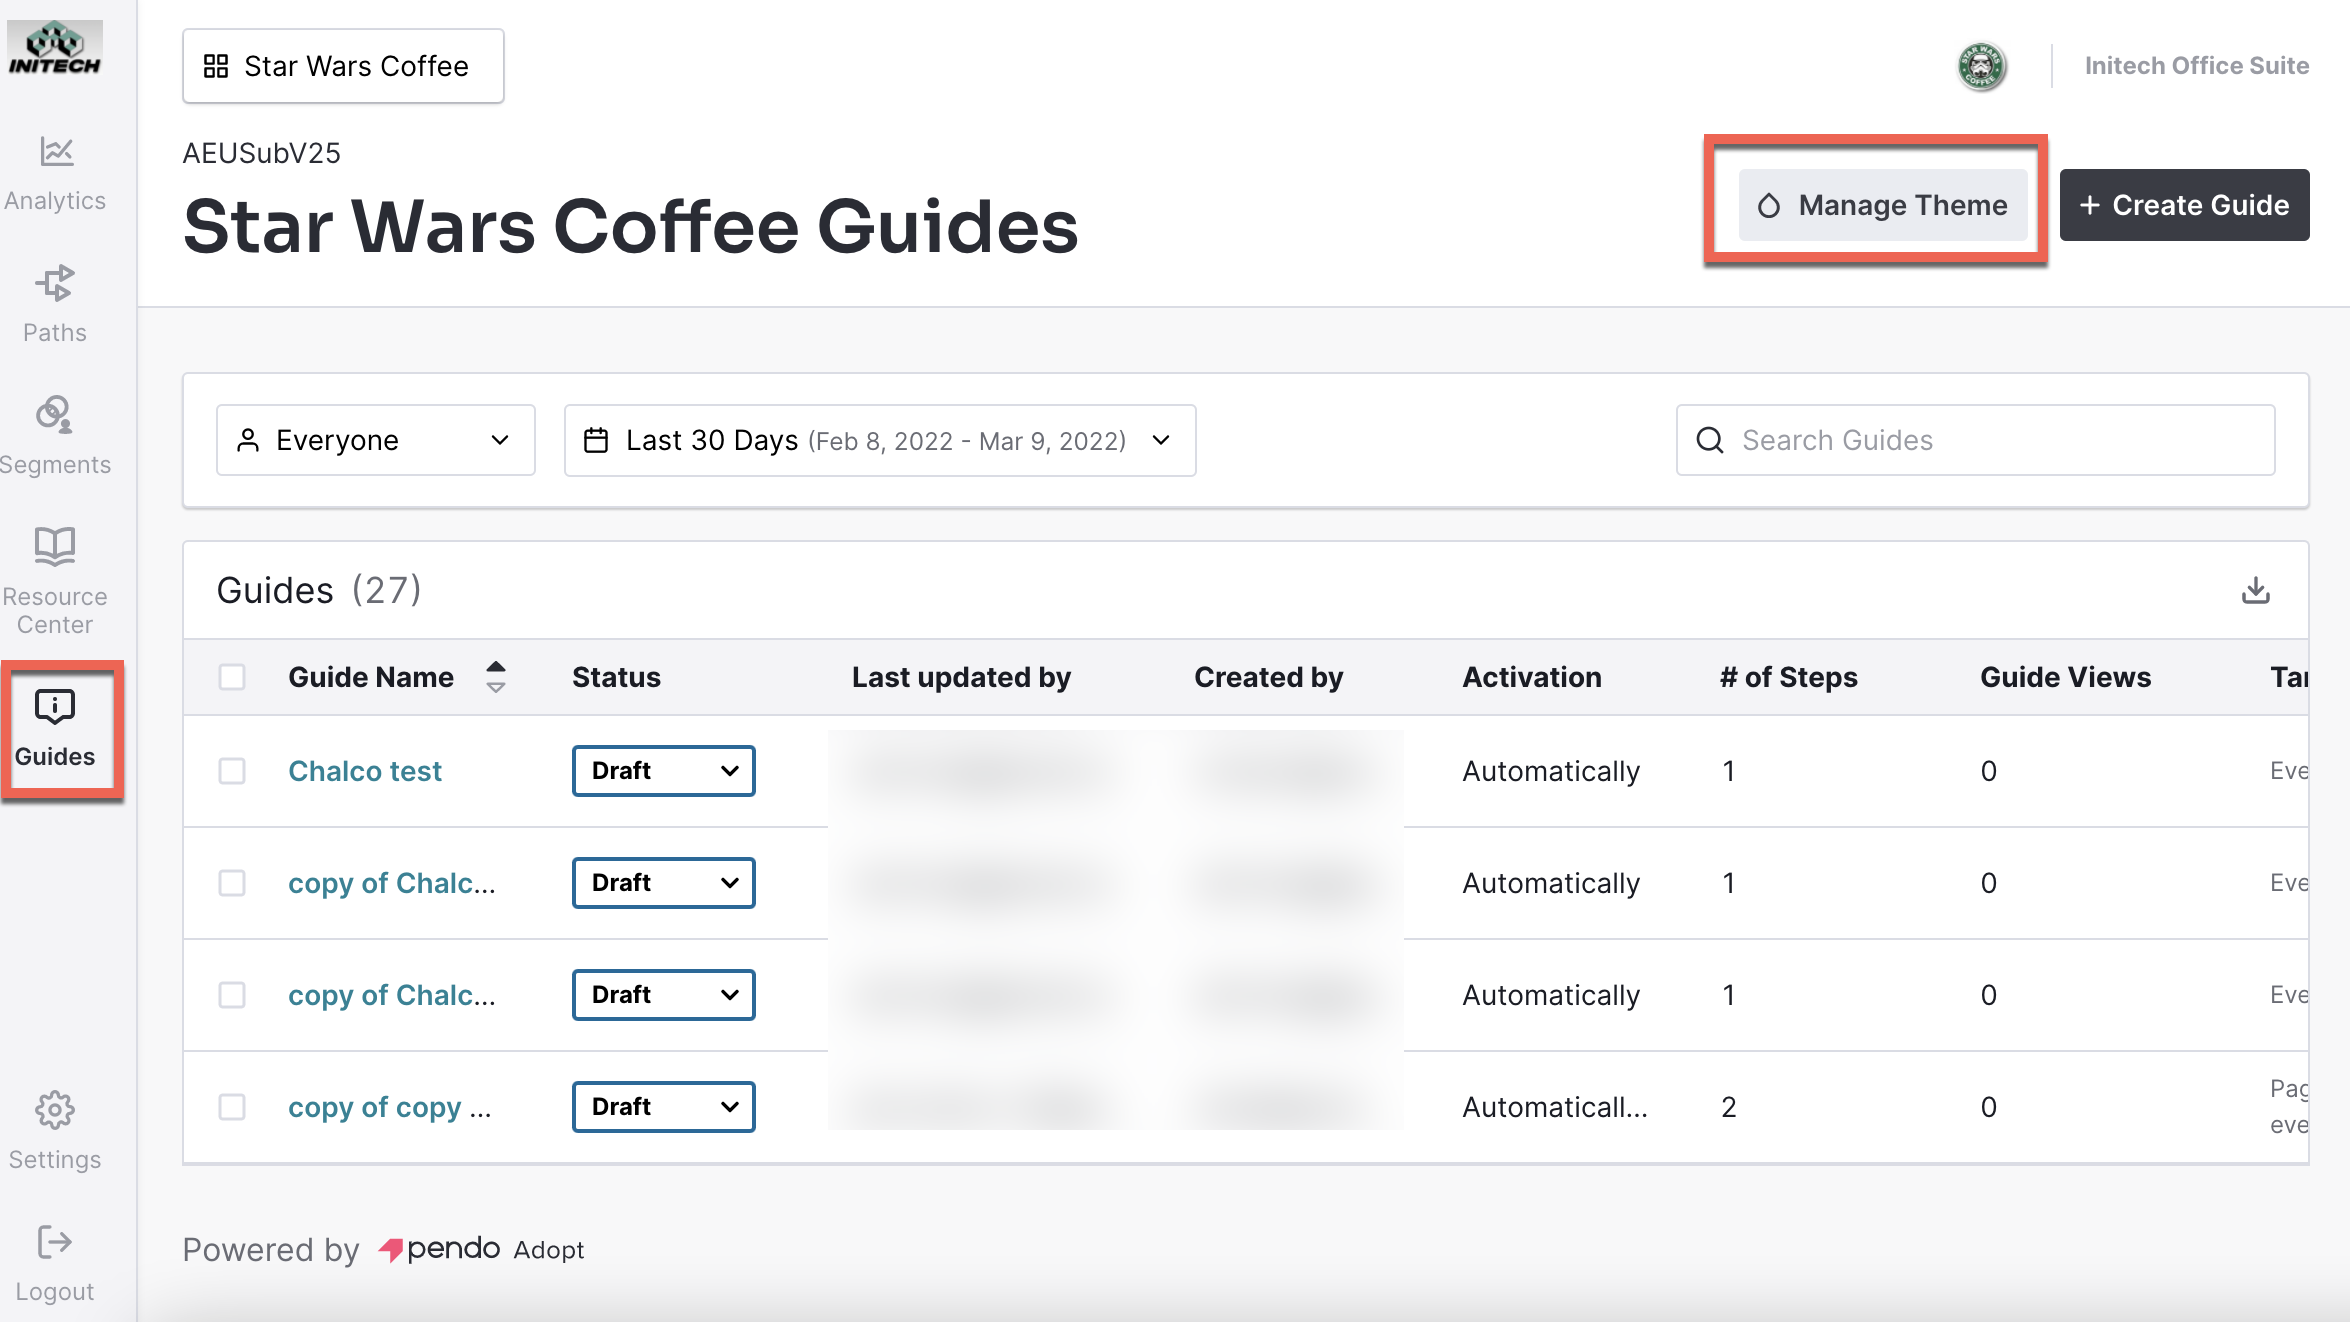This screenshot has height=1322, width=2350.
Task: Click the Last updated by header
Action: pyautogui.click(x=961, y=677)
